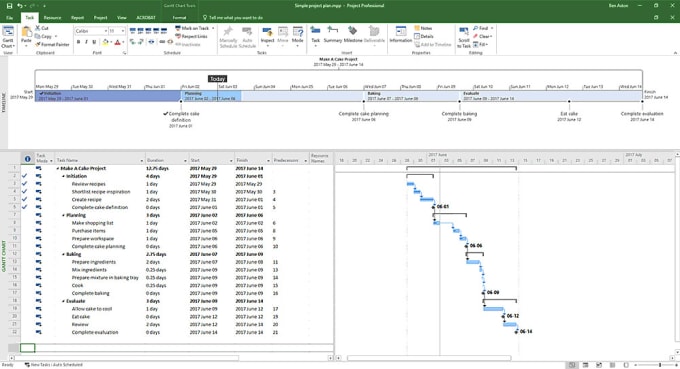Collapse the Planning summary task

(x=63, y=216)
